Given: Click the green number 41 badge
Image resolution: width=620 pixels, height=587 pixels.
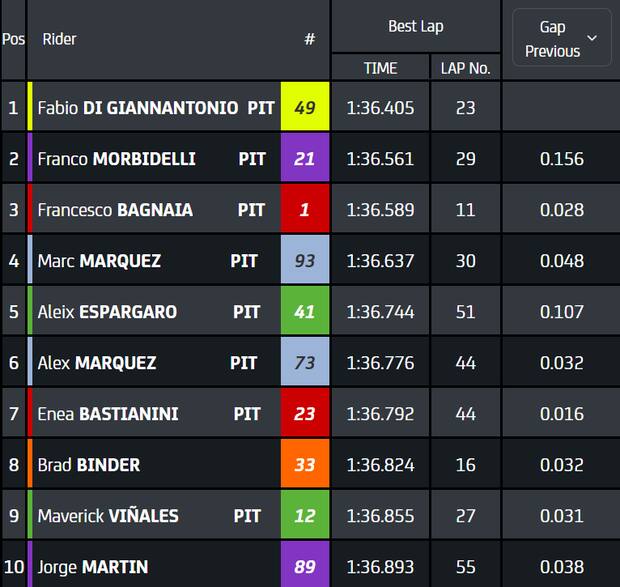Looking at the screenshot, I should [x=305, y=312].
